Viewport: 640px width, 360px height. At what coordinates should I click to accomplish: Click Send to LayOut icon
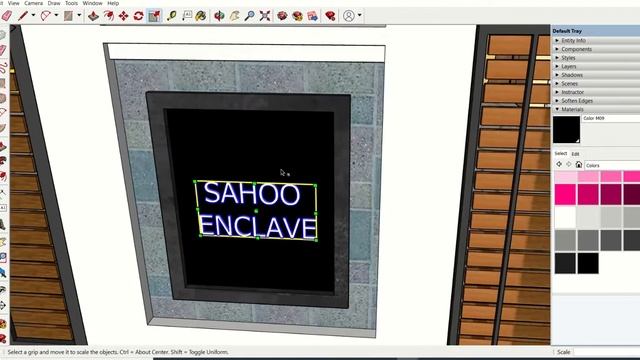tap(313, 16)
